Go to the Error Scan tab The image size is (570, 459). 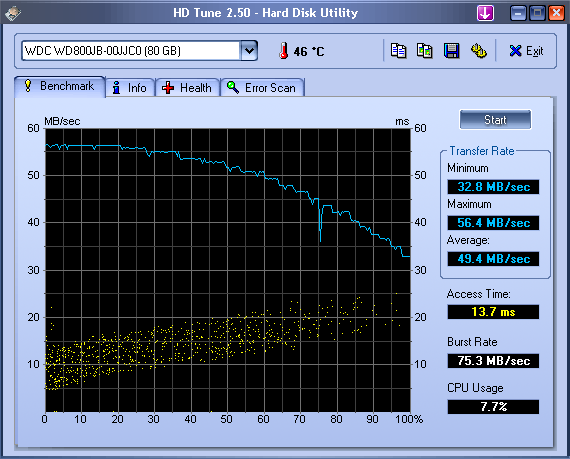click(x=262, y=88)
